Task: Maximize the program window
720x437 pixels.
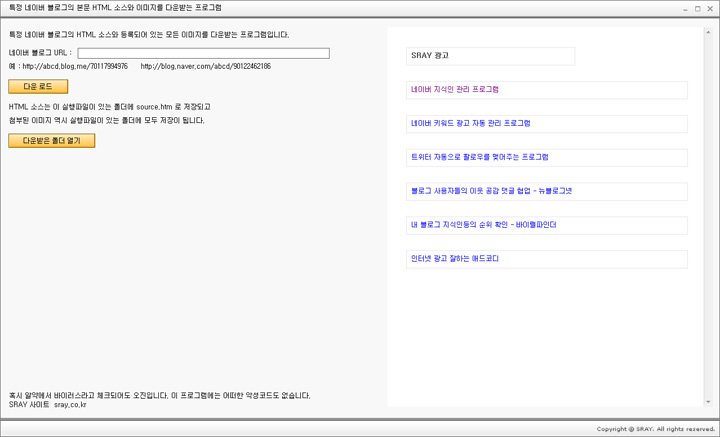Action: (x=697, y=8)
